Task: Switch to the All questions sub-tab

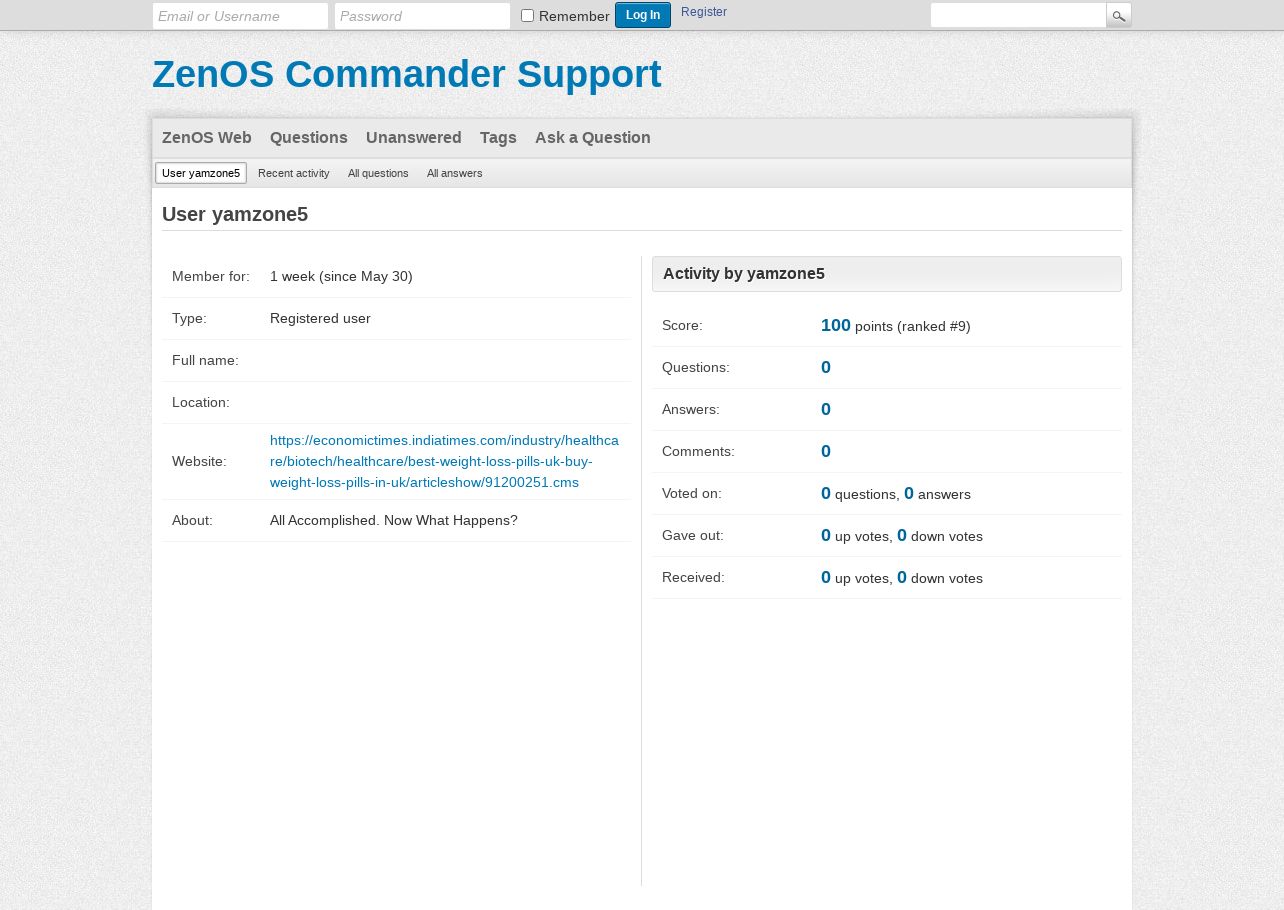Action: [x=378, y=173]
